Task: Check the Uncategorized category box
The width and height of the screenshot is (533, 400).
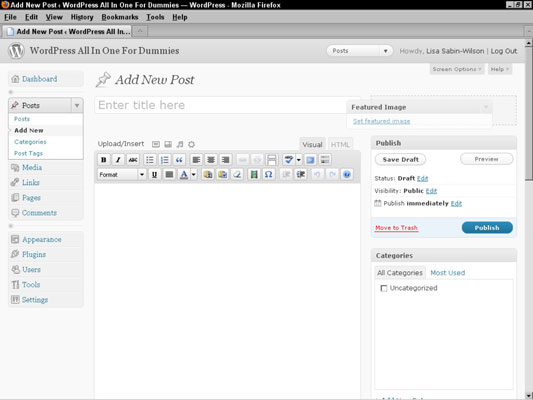Action: click(x=384, y=288)
